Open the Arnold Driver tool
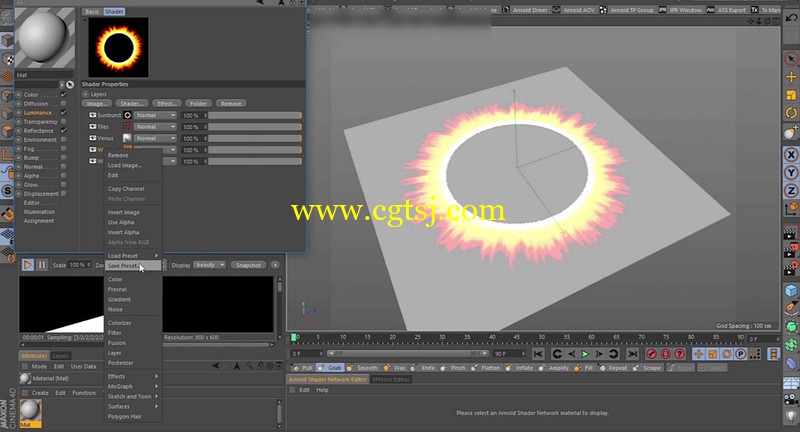Image resolution: width=800 pixels, height=432 pixels. pyautogui.click(x=526, y=10)
